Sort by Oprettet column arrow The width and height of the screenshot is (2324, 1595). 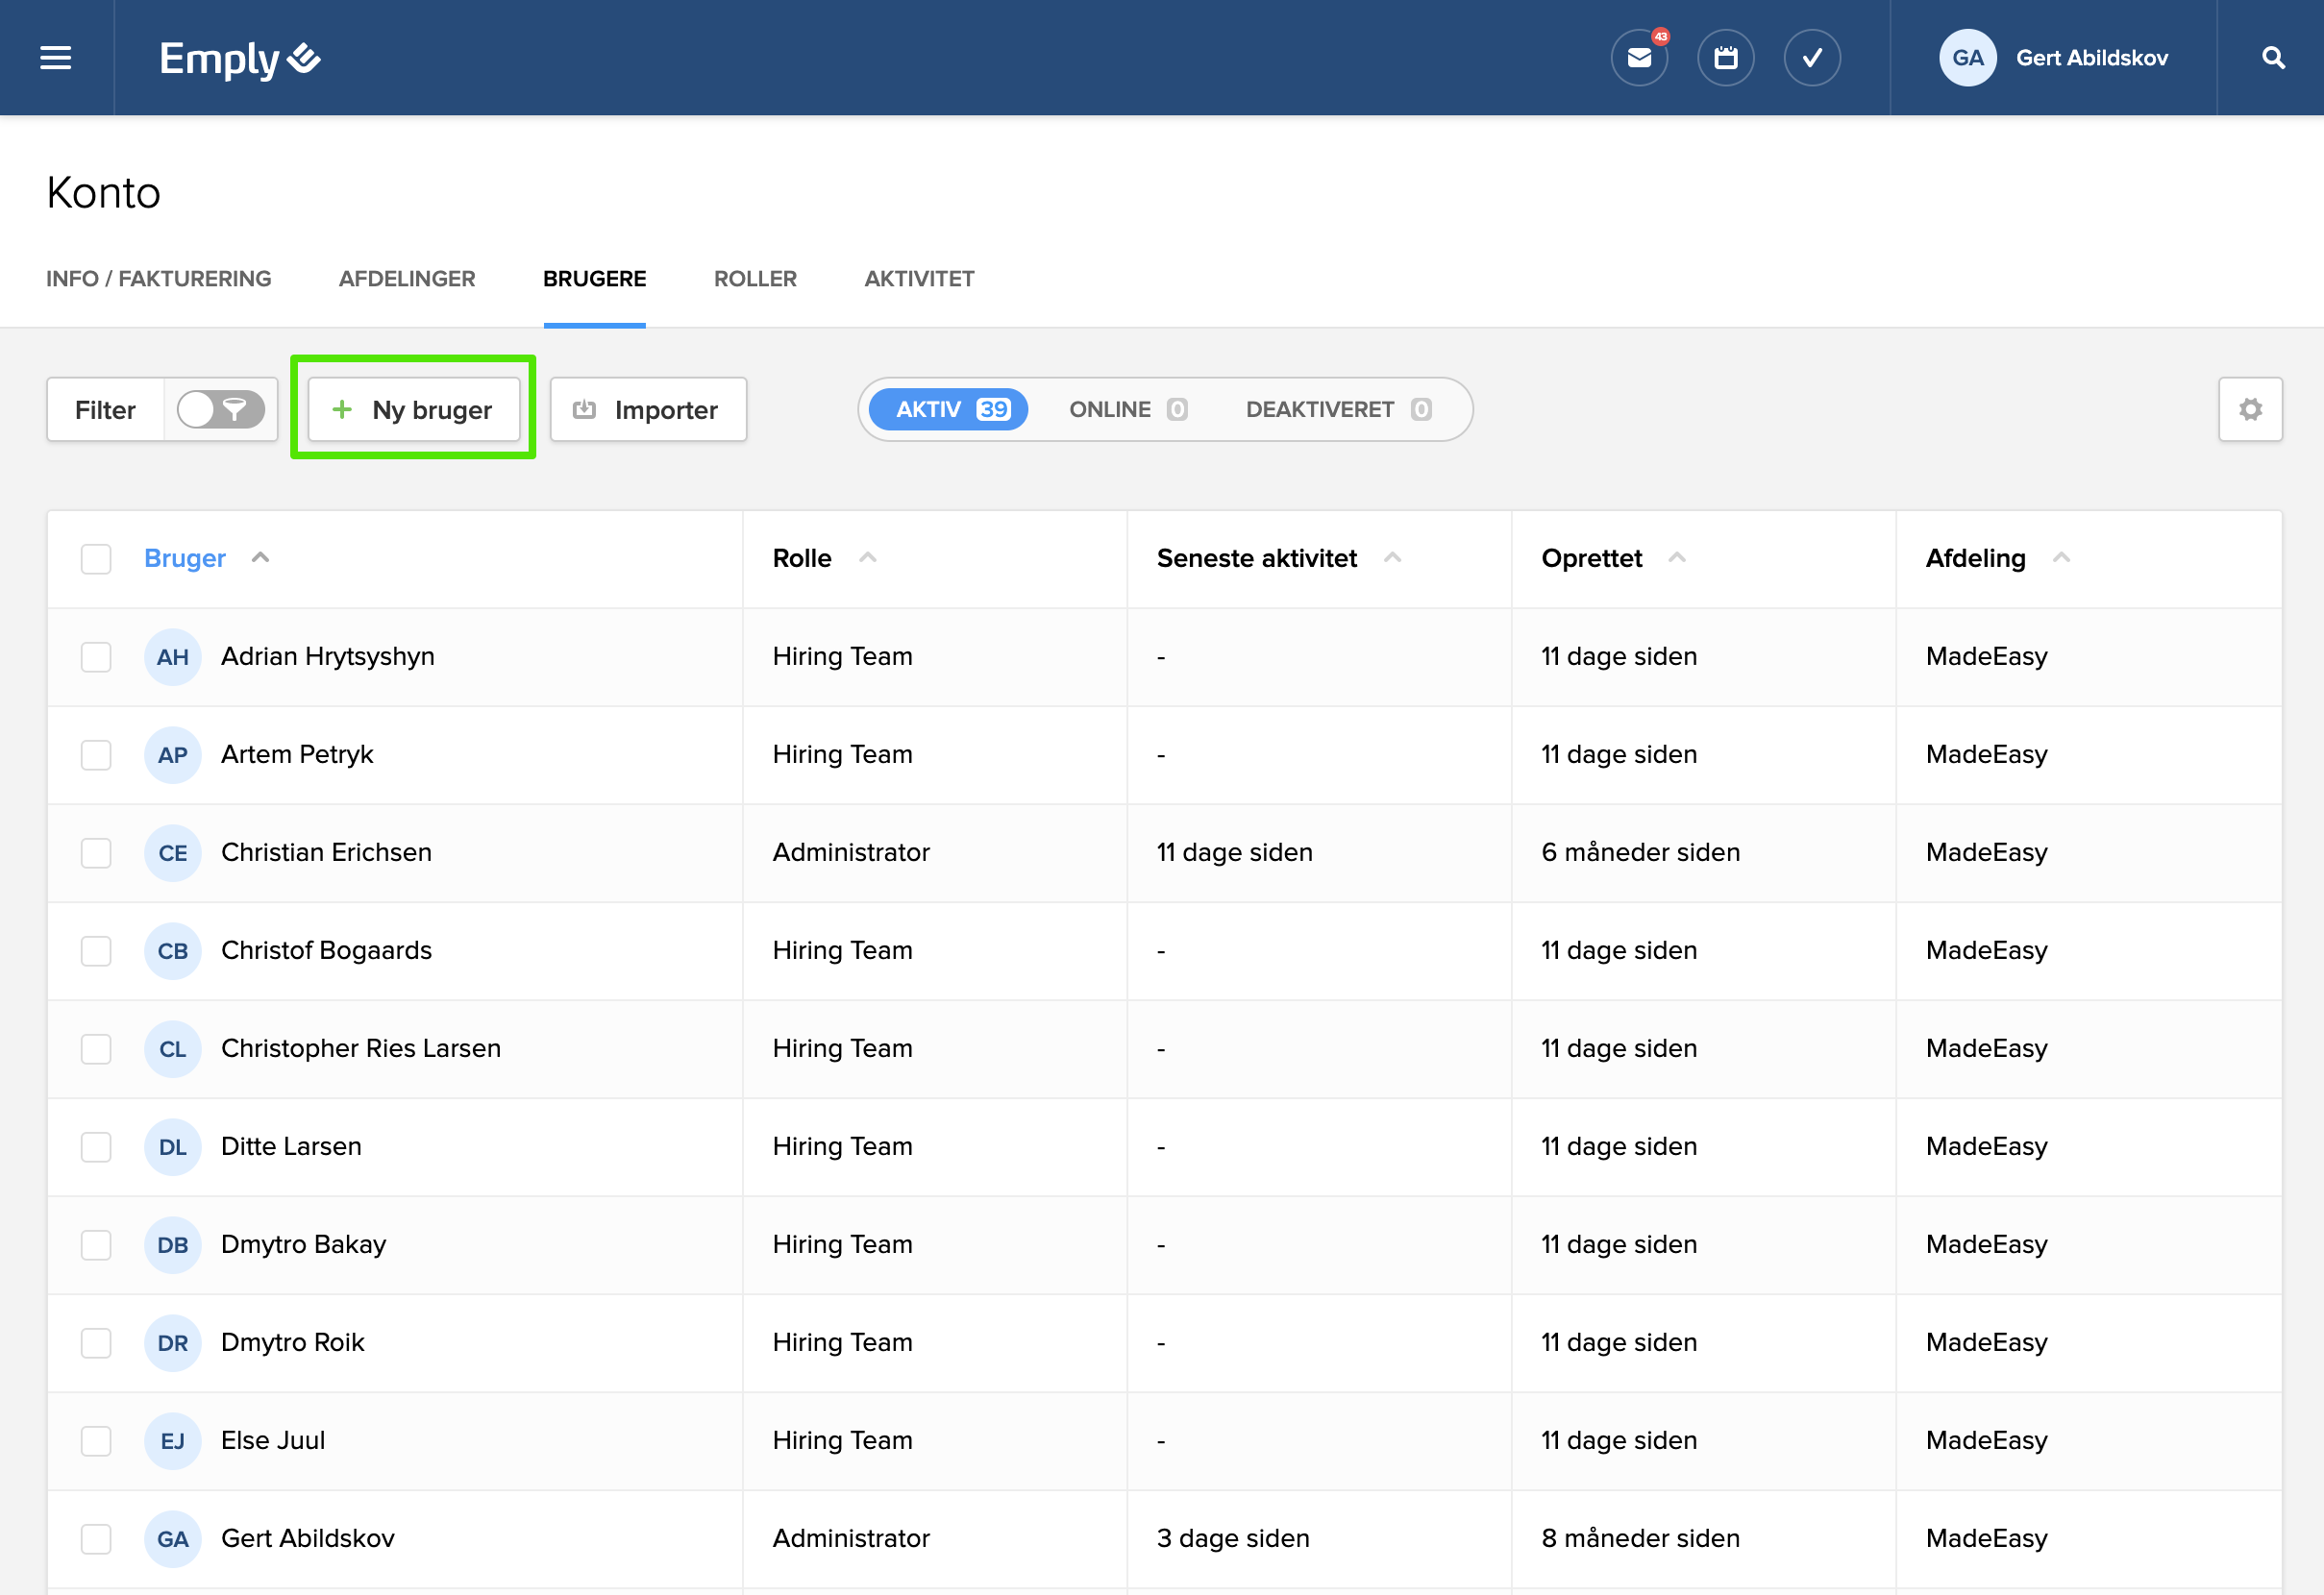click(1676, 558)
